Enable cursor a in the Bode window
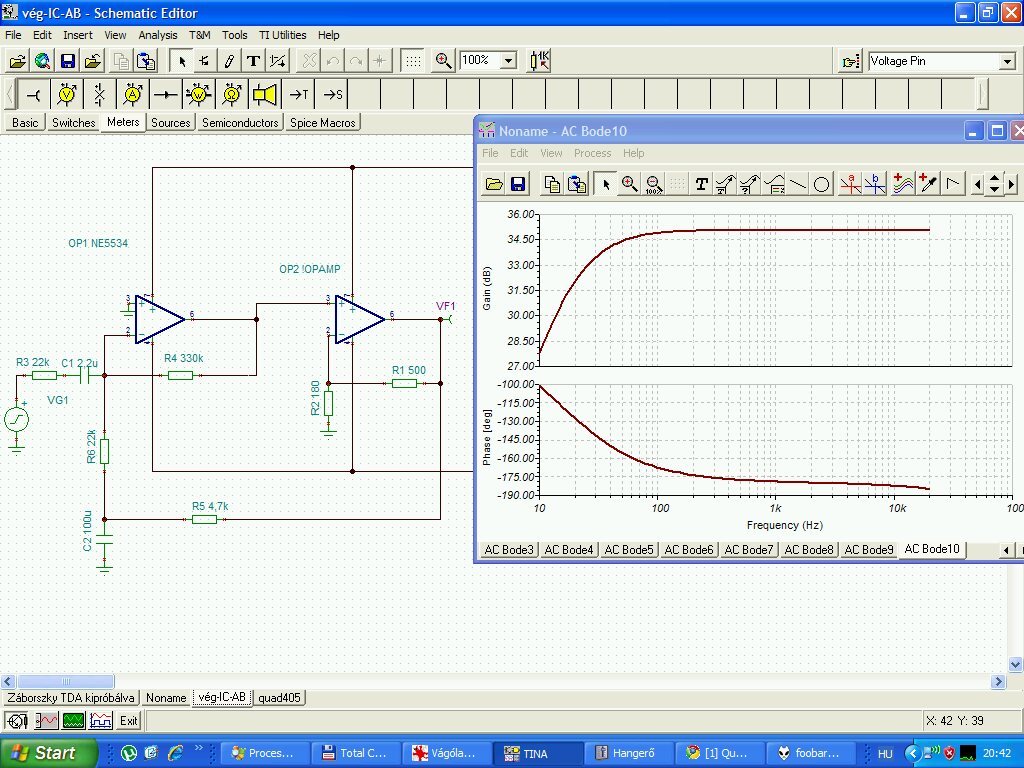 tap(850, 185)
